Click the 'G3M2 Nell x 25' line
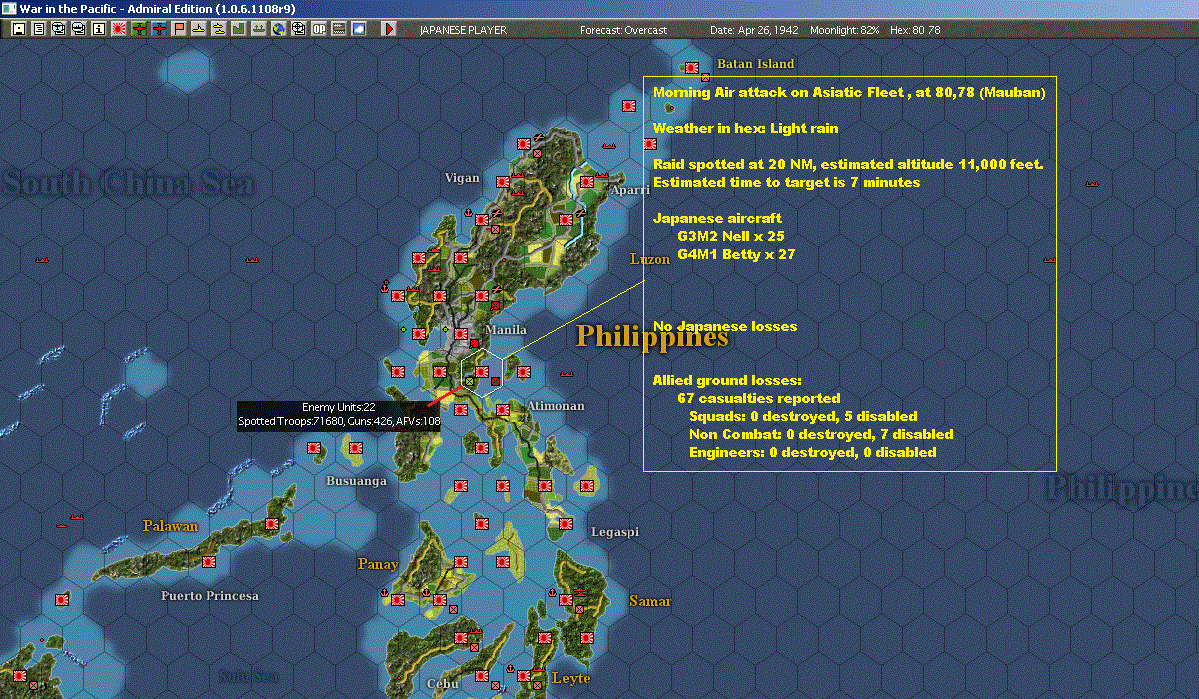The width and height of the screenshot is (1199, 699). [731, 236]
